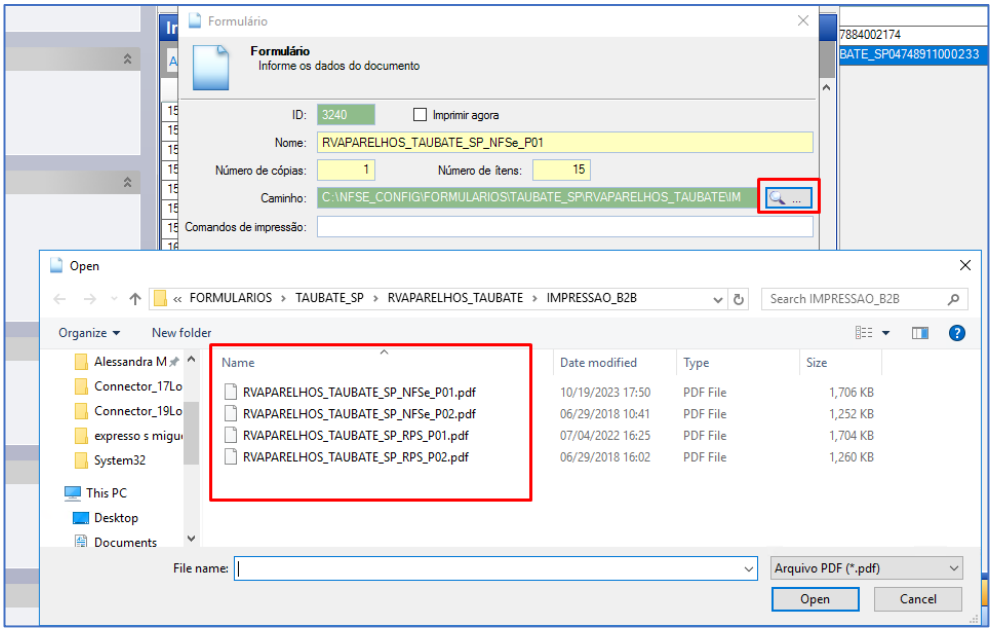The width and height of the screenshot is (994, 631).
Task: Select Desktop in the navigation pane
Action: click(x=115, y=518)
